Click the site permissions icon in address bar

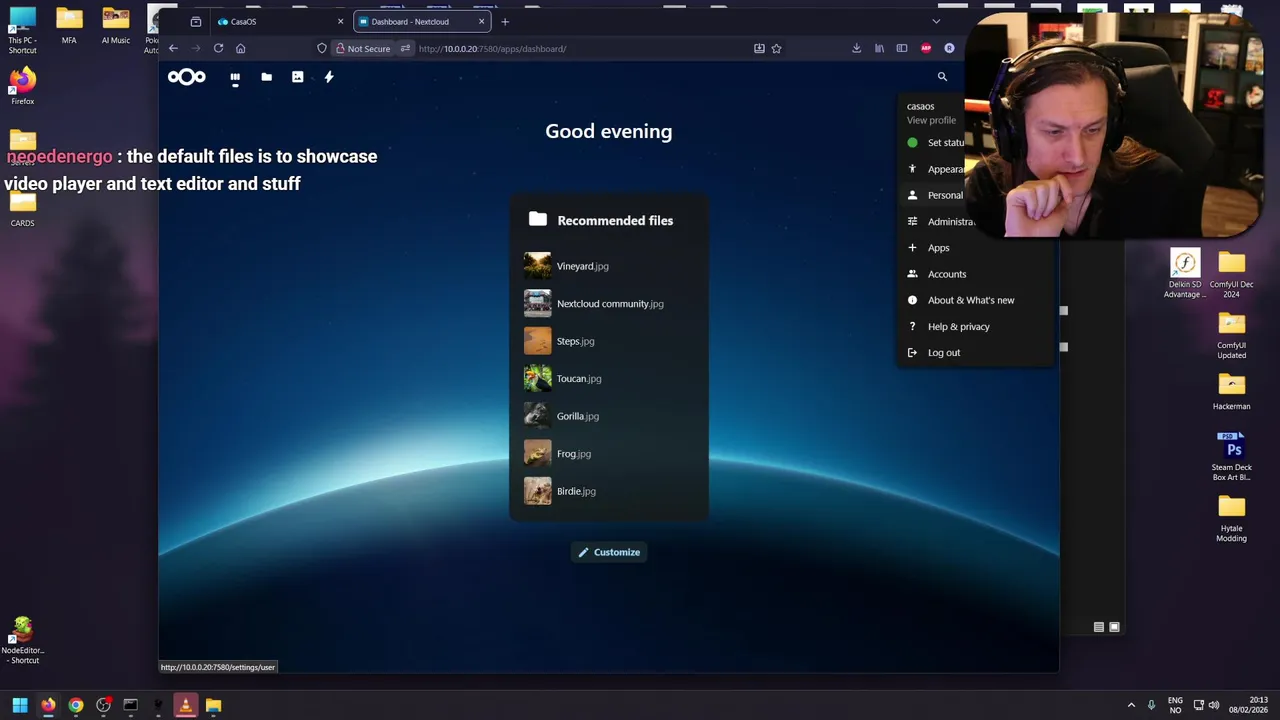tap(405, 48)
